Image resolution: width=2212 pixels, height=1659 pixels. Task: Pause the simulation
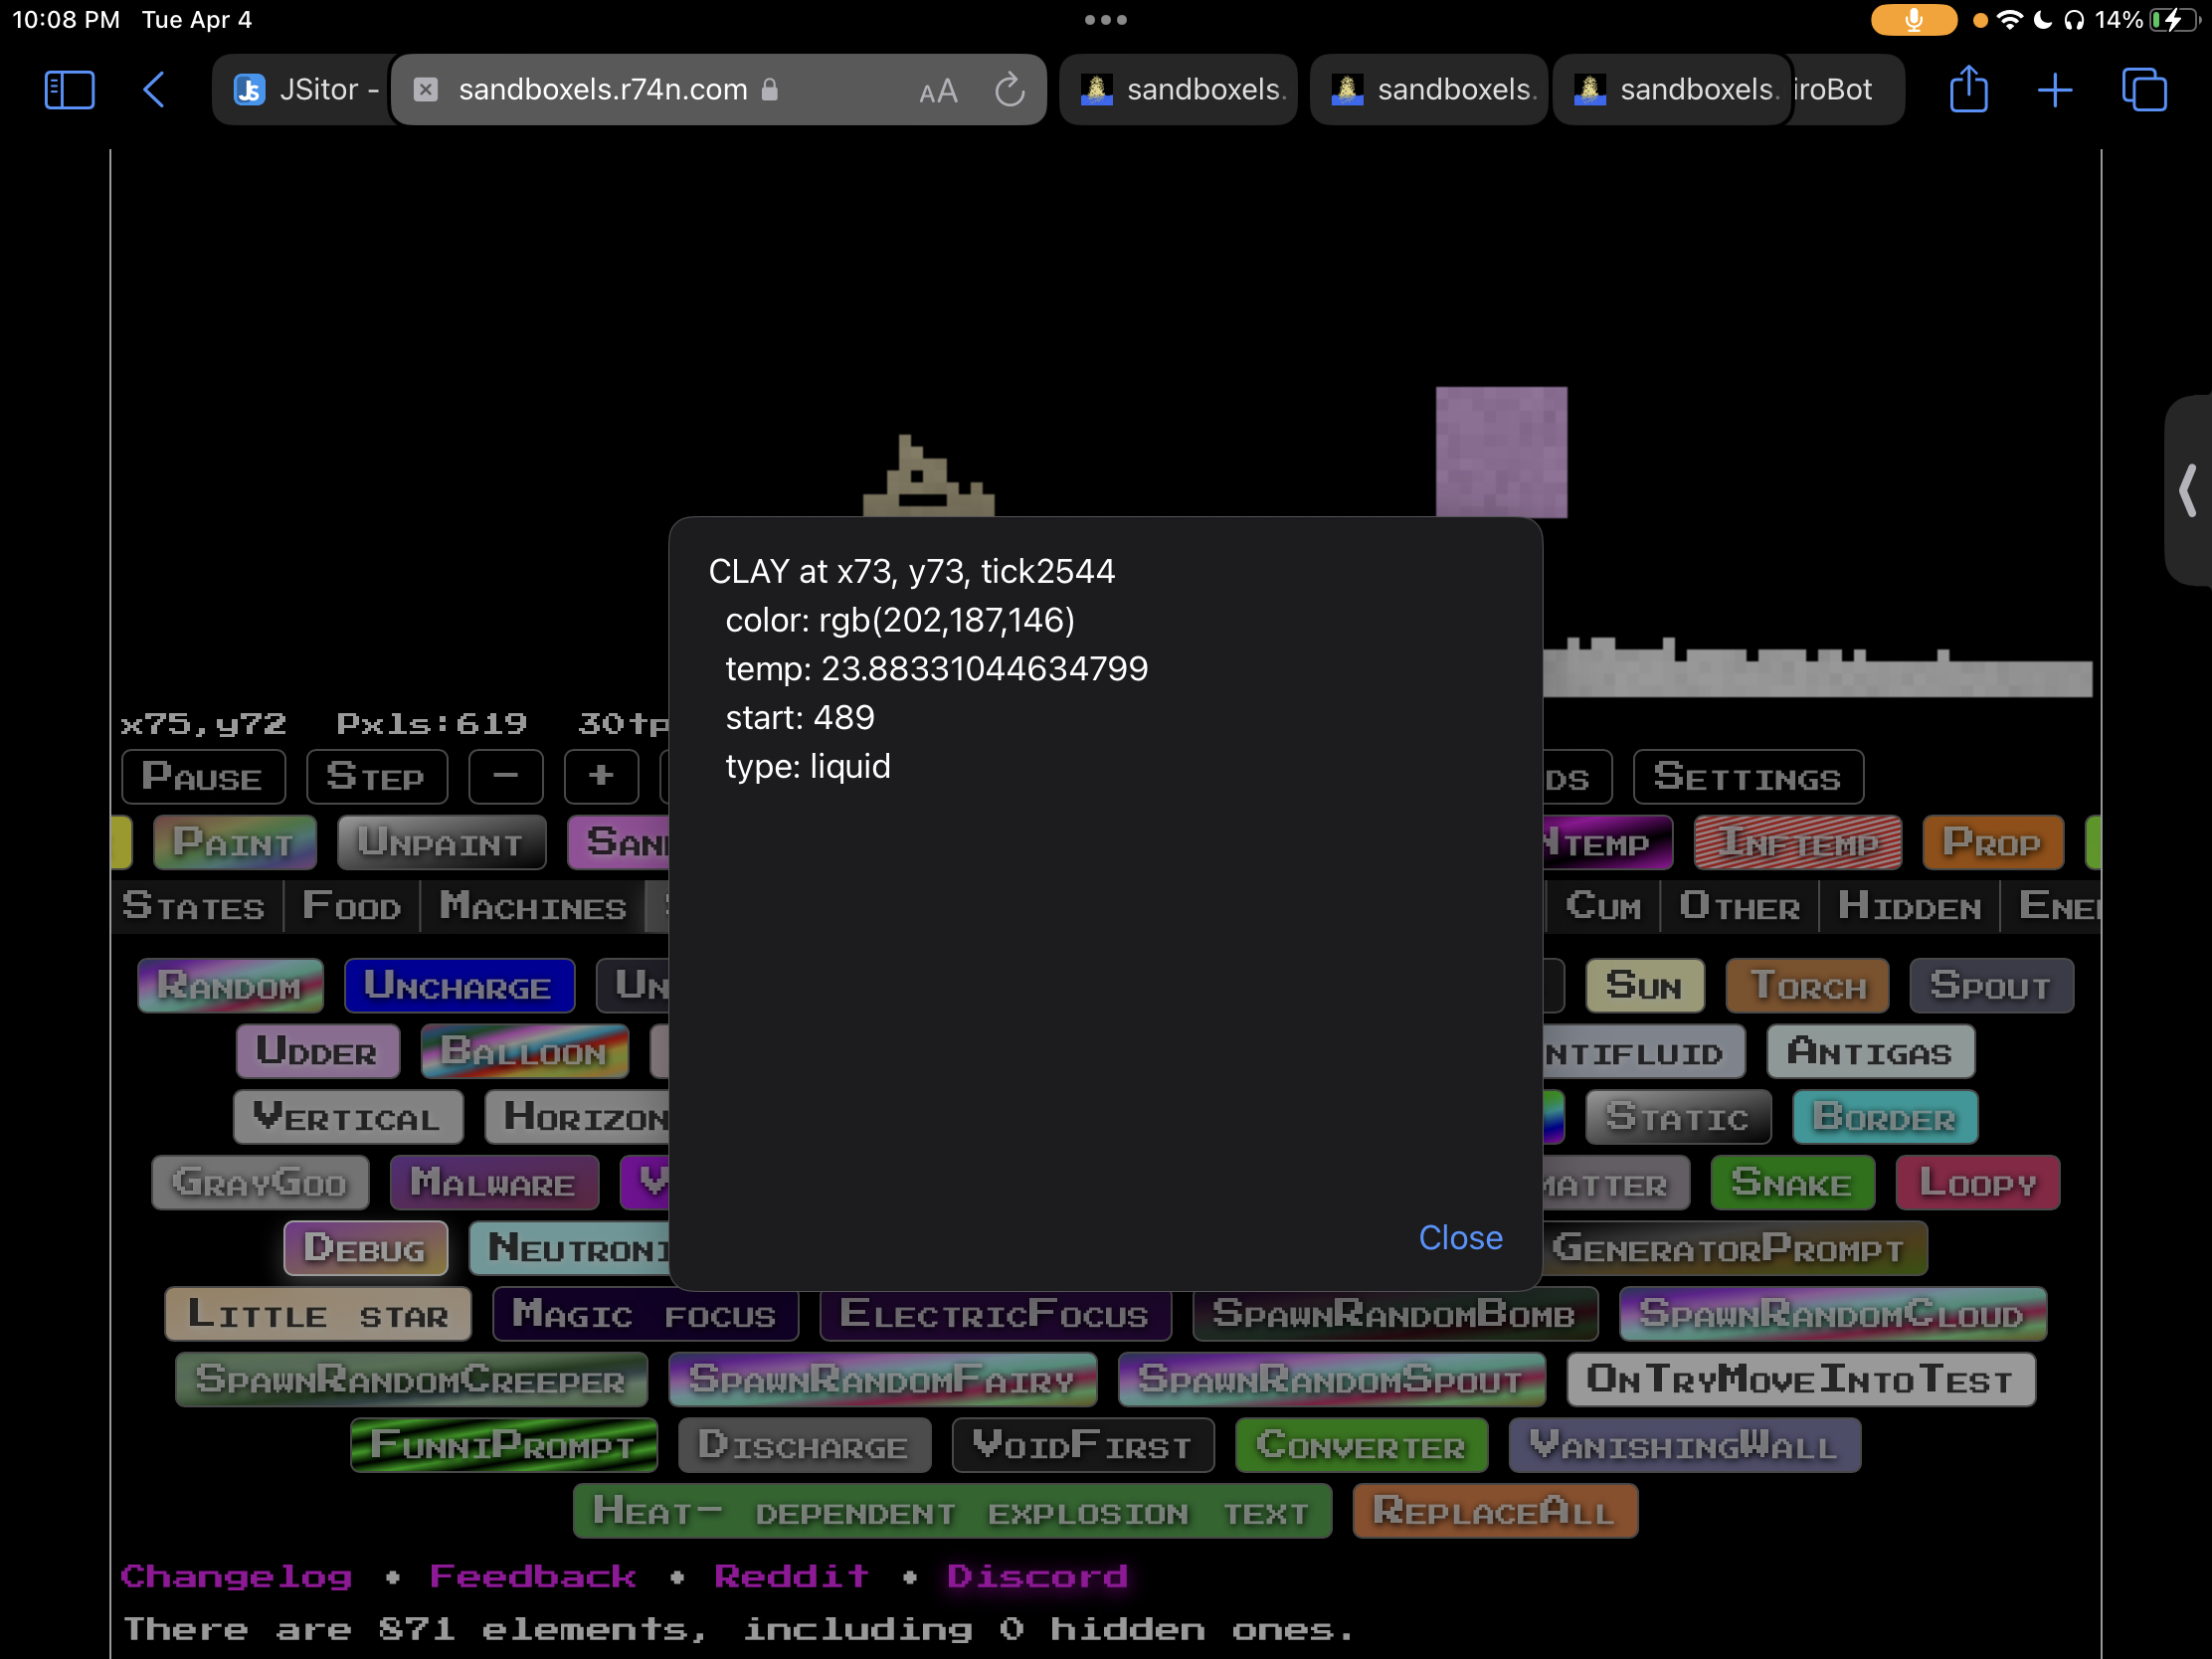(x=203, y=777)
